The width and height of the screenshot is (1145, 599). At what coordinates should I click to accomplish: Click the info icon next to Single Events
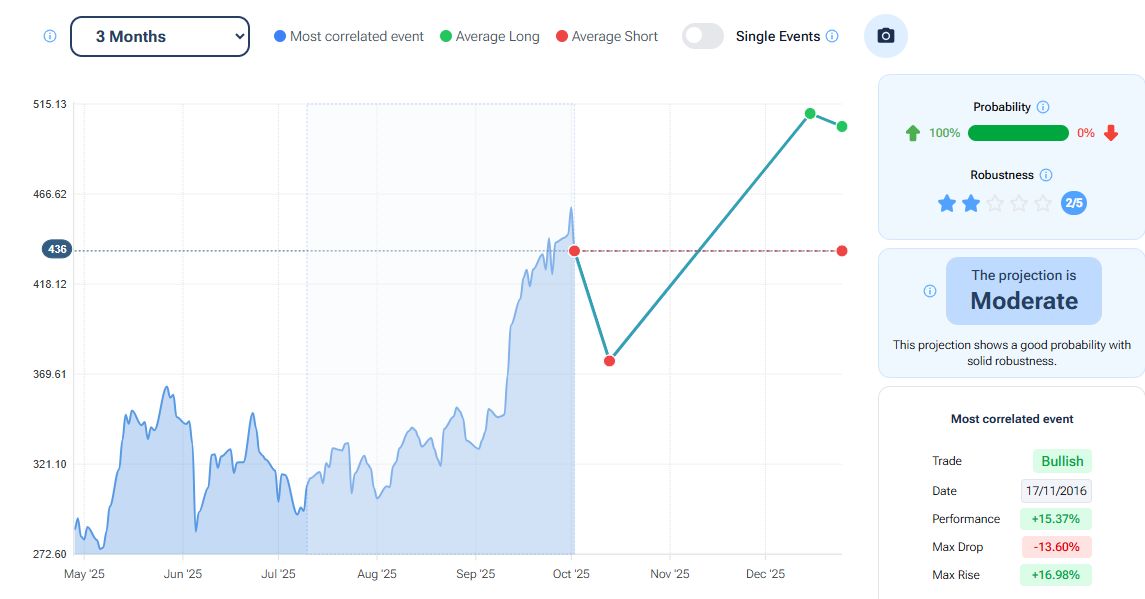tap(832, 36)
